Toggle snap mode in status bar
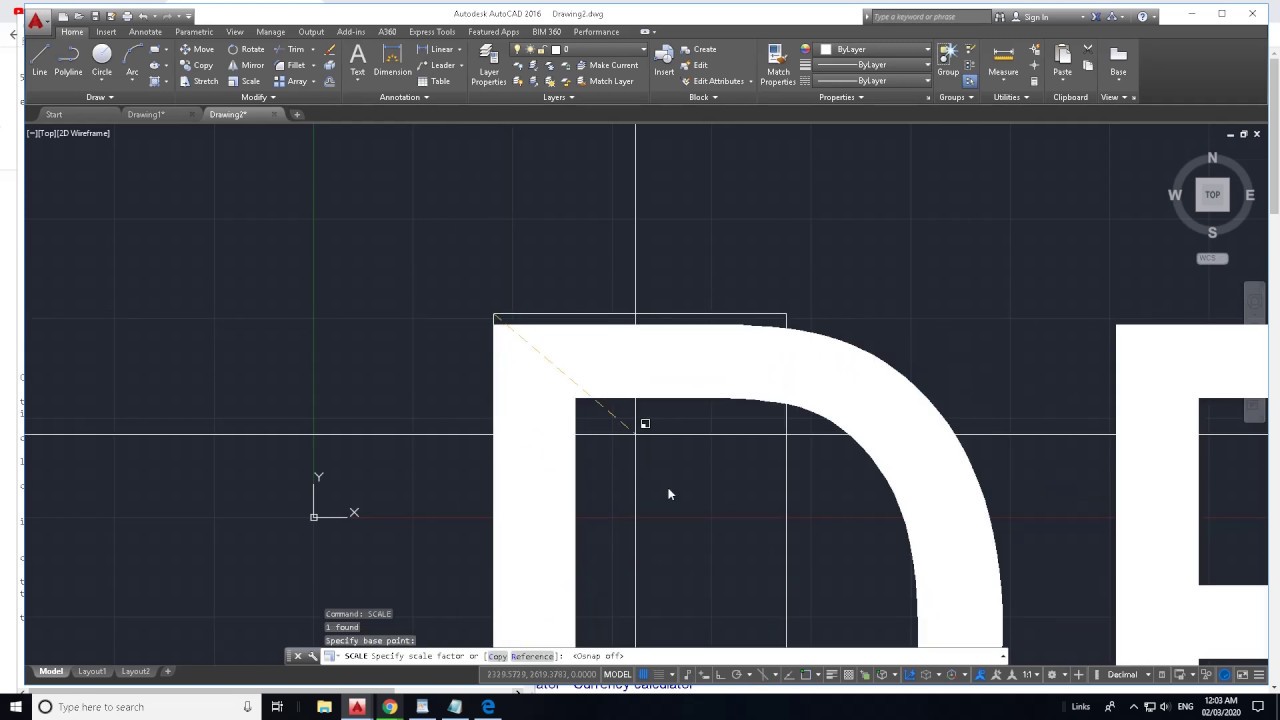This screenshot has width=1280, height=720. [659, 675]
